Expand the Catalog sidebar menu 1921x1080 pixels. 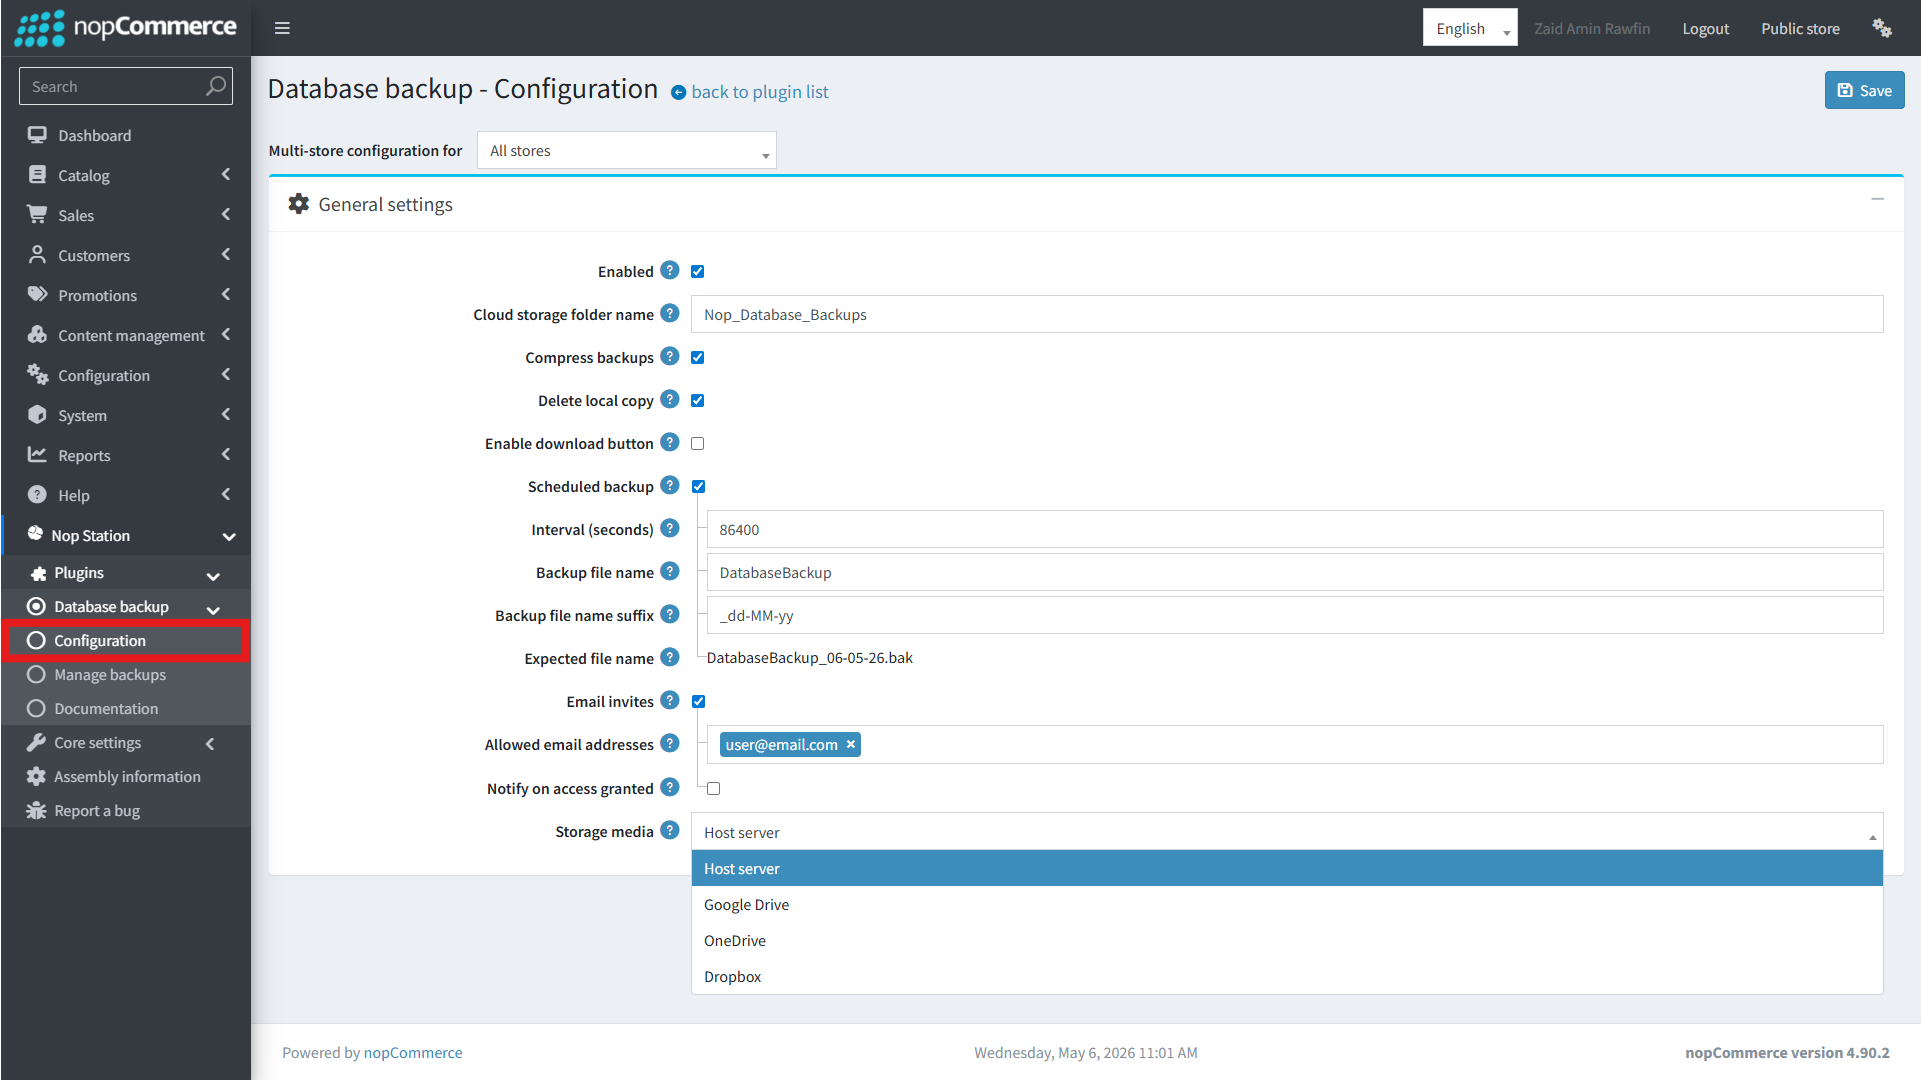[126, 175]
